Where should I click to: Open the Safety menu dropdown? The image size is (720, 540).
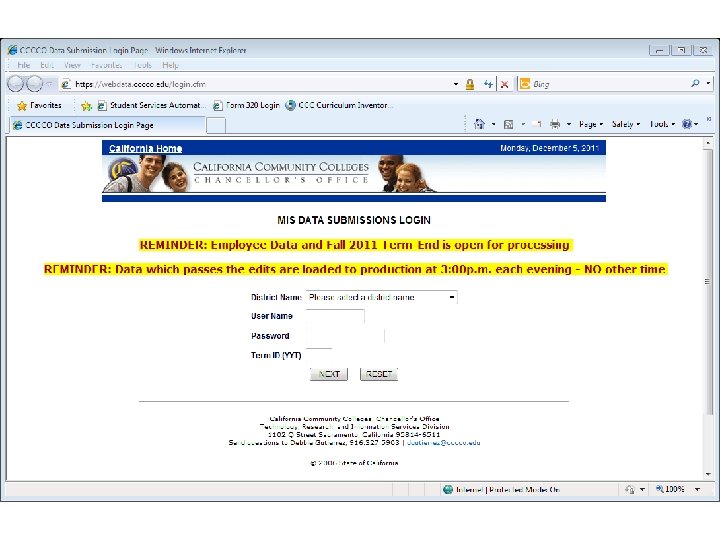tap(626, 124)
